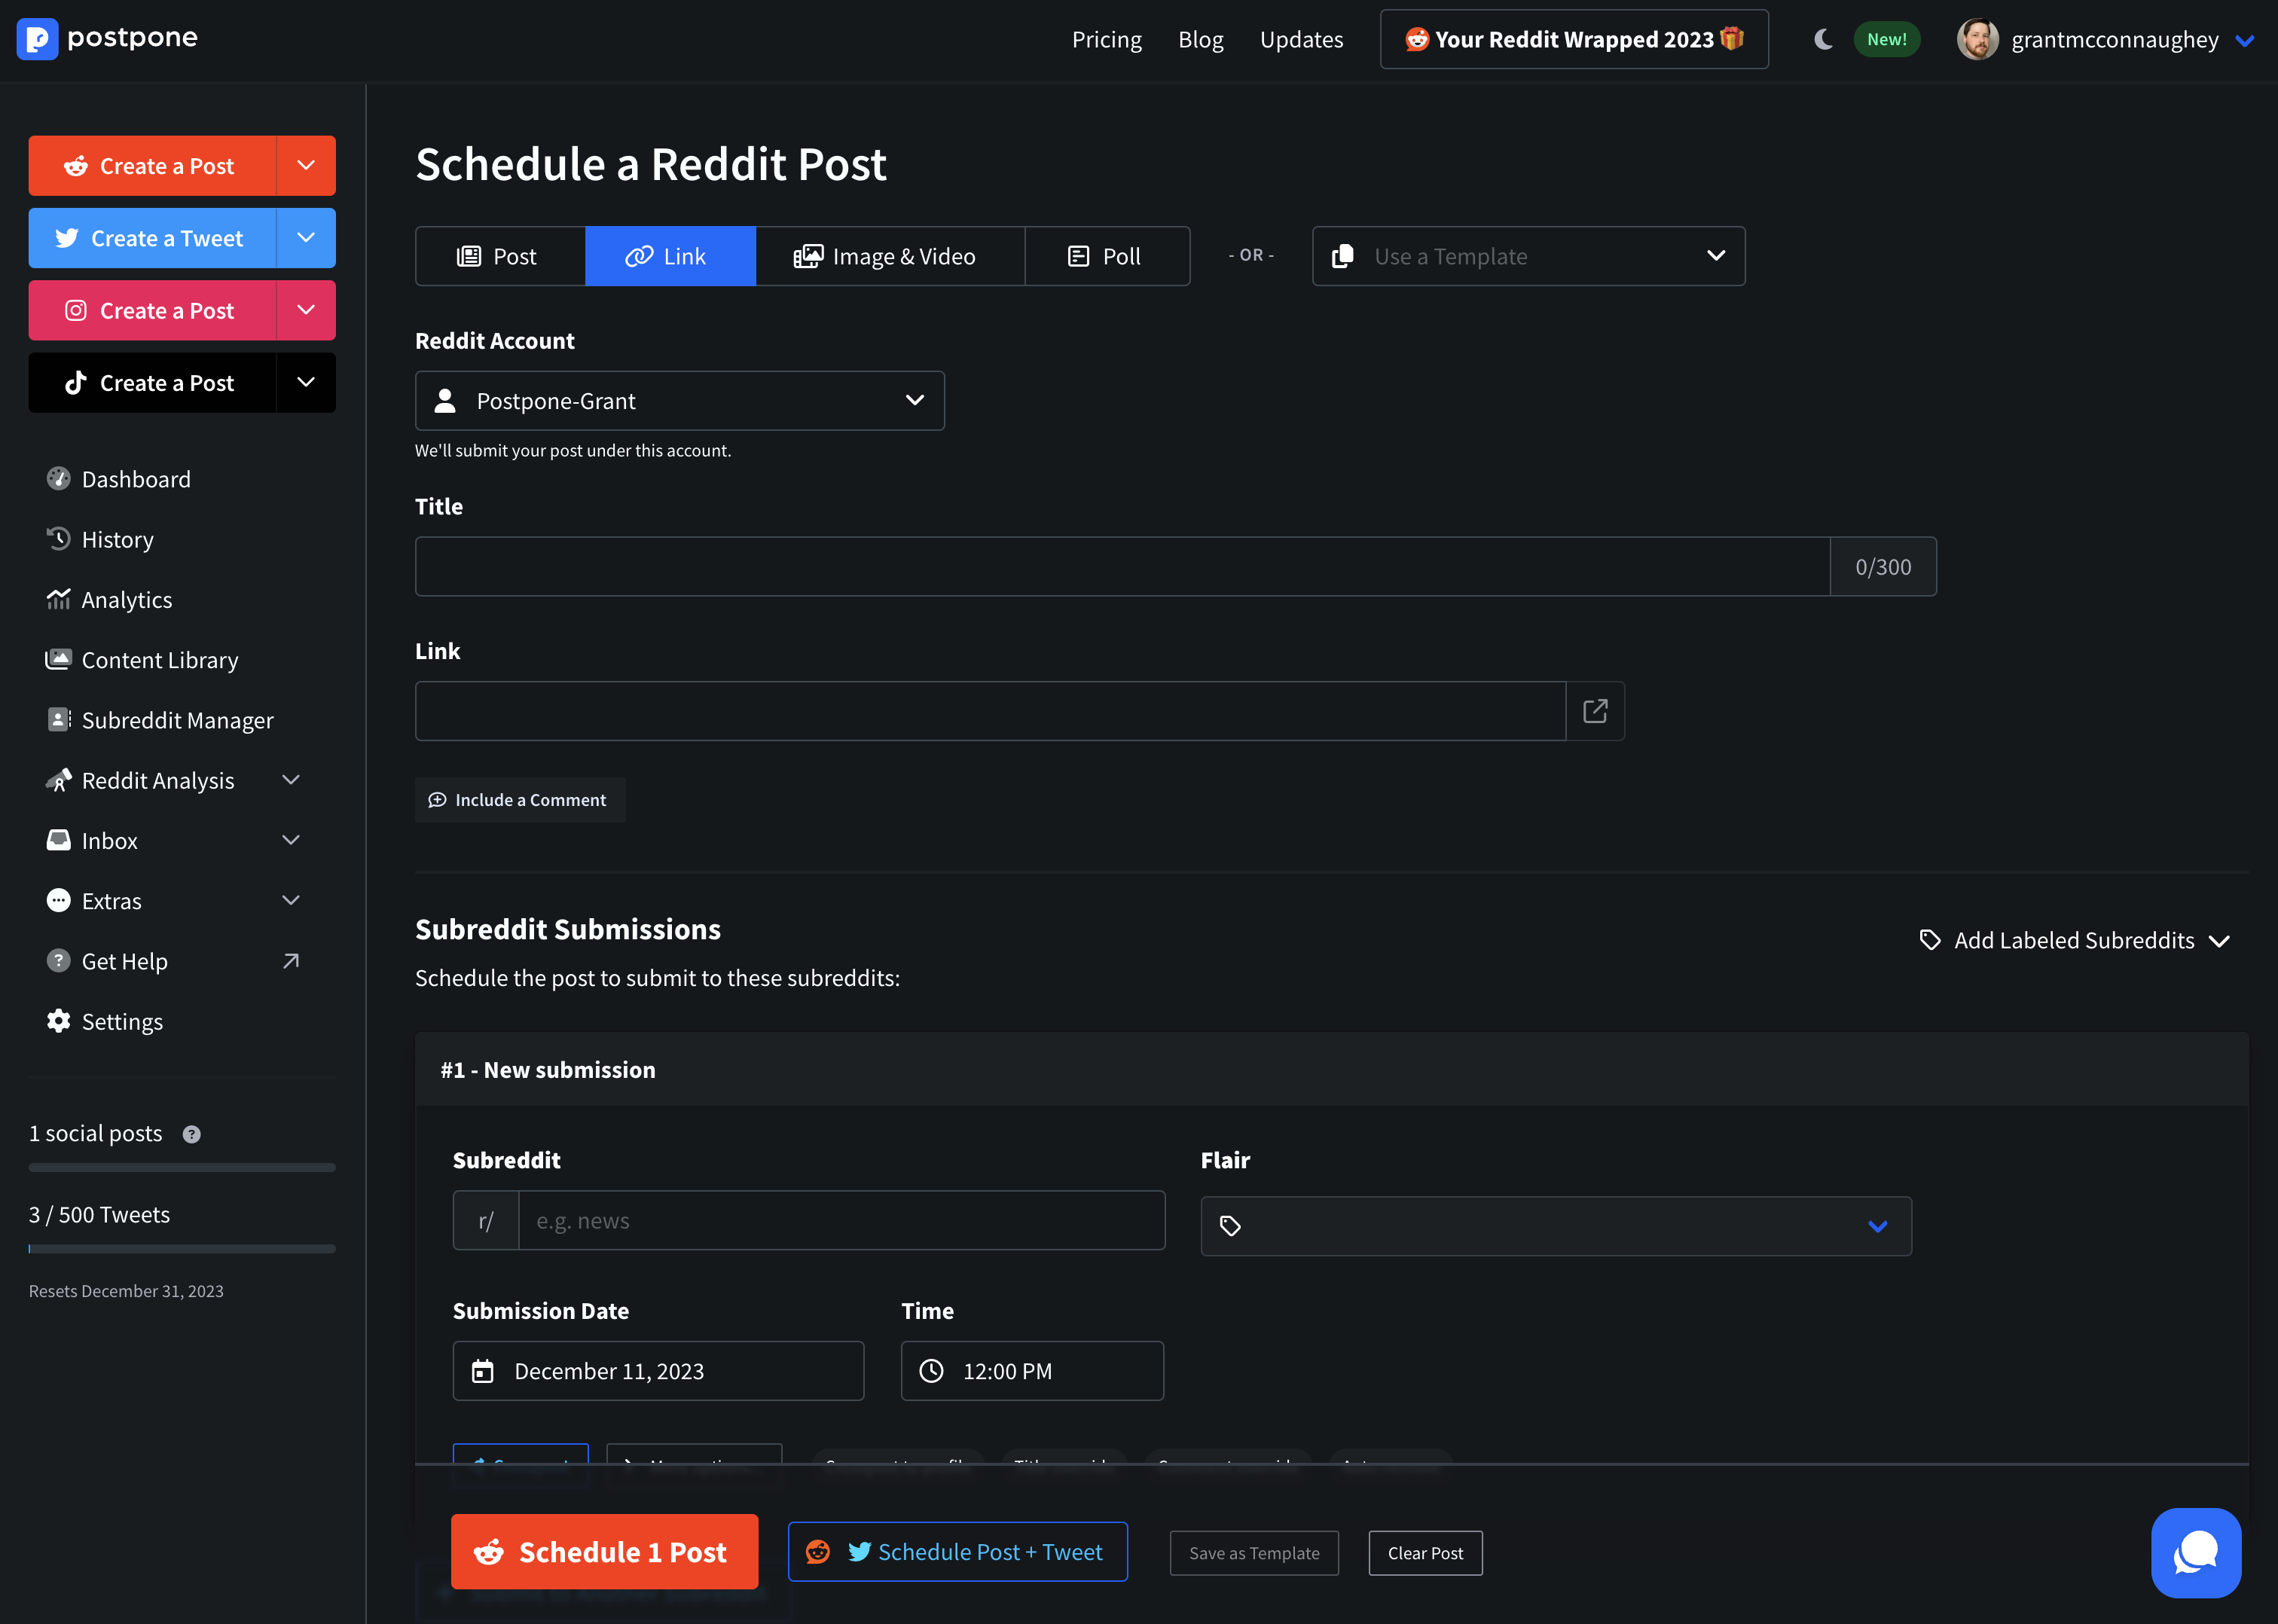Open the Use a Template dropdown

pyautogui.click(x=1528, y=256)
